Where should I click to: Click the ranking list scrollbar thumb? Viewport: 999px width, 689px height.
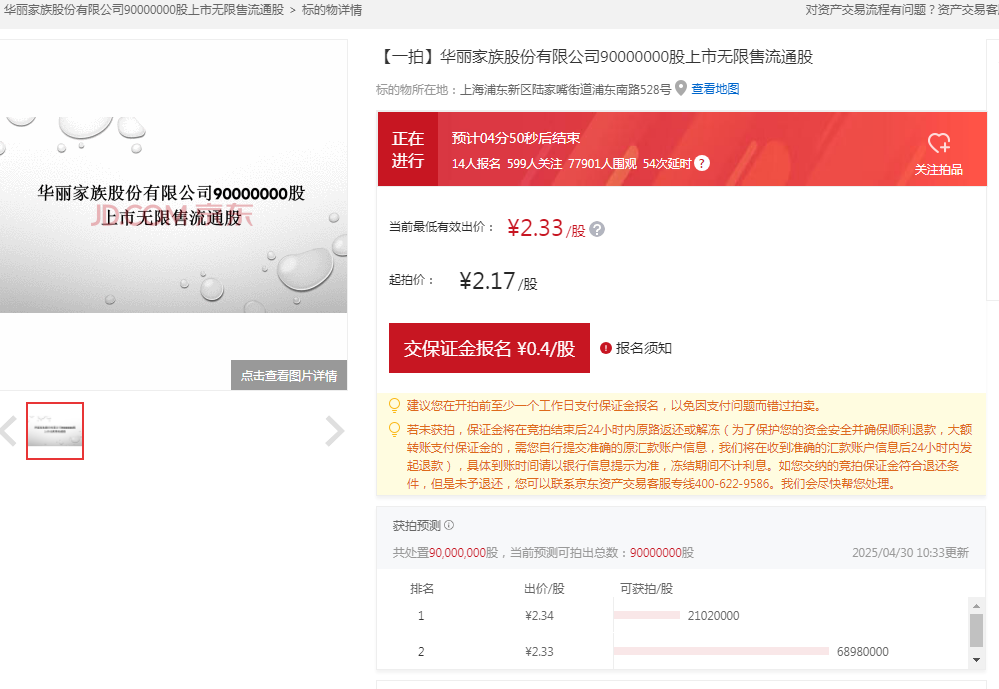click(x=976, y=630)
